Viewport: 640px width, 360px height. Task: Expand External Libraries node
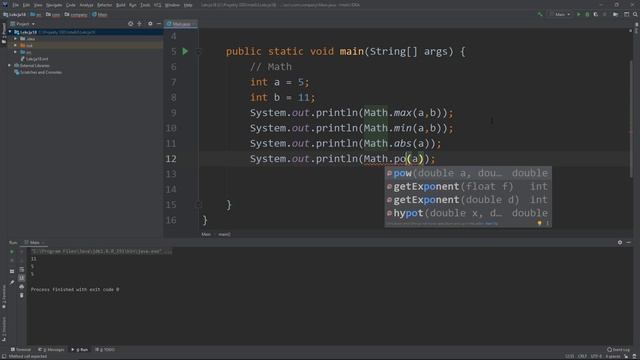tap(9, 65)
